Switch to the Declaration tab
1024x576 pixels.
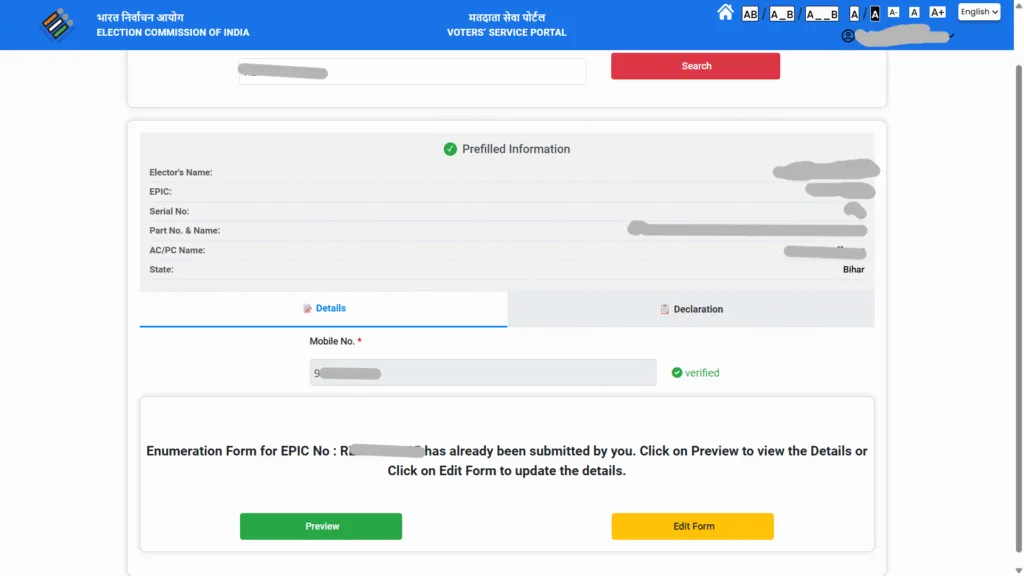pyautogui.click(x=691, y=309)
